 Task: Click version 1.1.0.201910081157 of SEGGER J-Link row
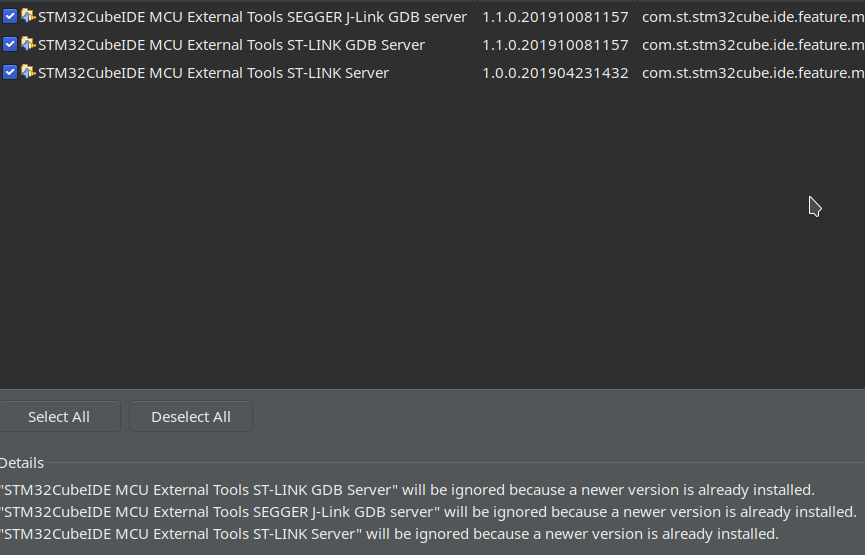coord(555,17)
